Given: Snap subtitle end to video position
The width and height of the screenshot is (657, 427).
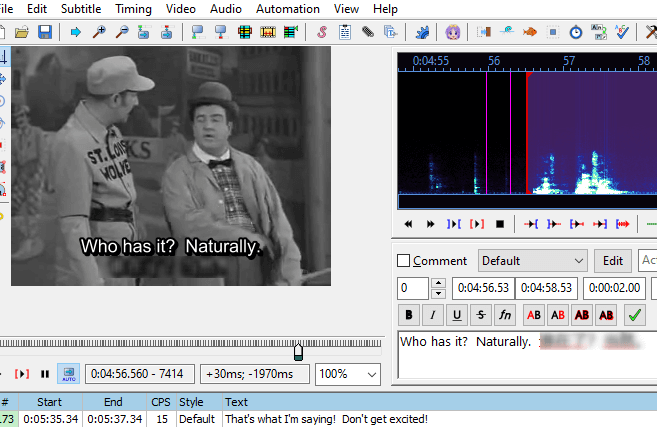Looking at the screenshot, I should coord(220,32).
